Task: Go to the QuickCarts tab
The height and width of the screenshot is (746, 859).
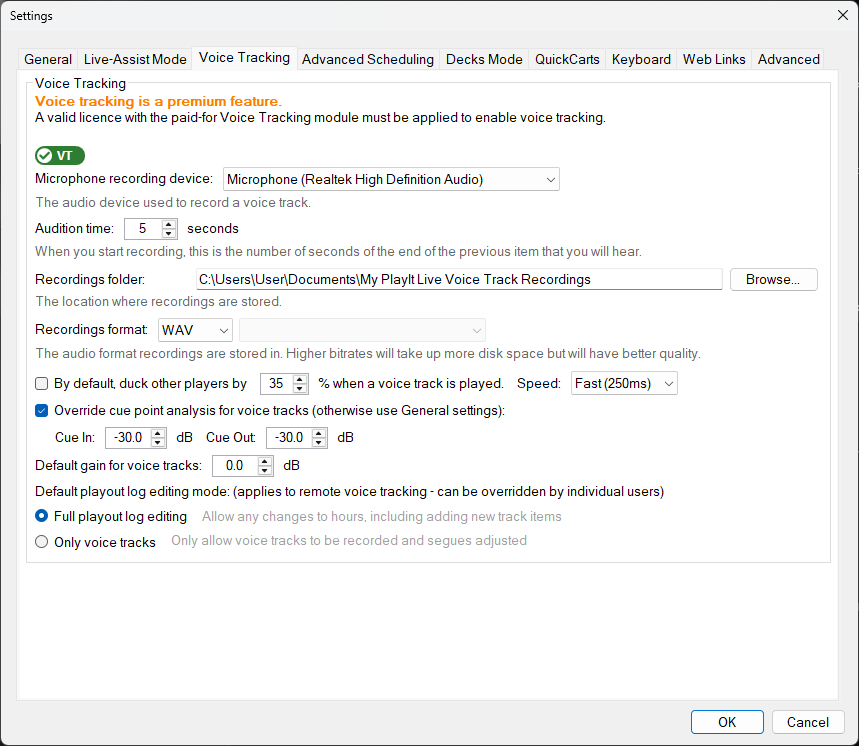Action: (567, 59)
